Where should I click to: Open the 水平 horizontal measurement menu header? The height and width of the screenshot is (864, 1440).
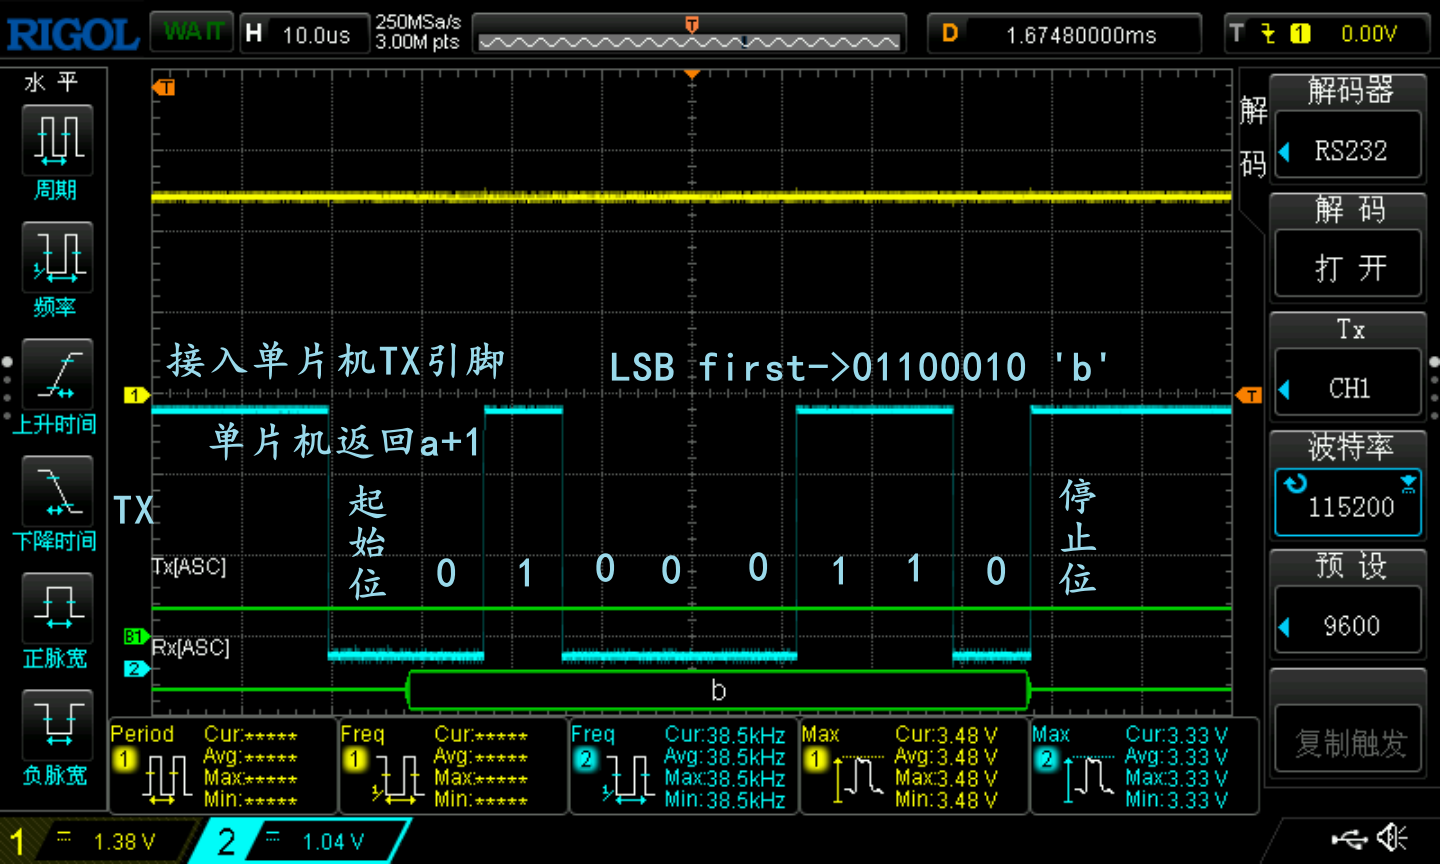[x=50, y=82]
